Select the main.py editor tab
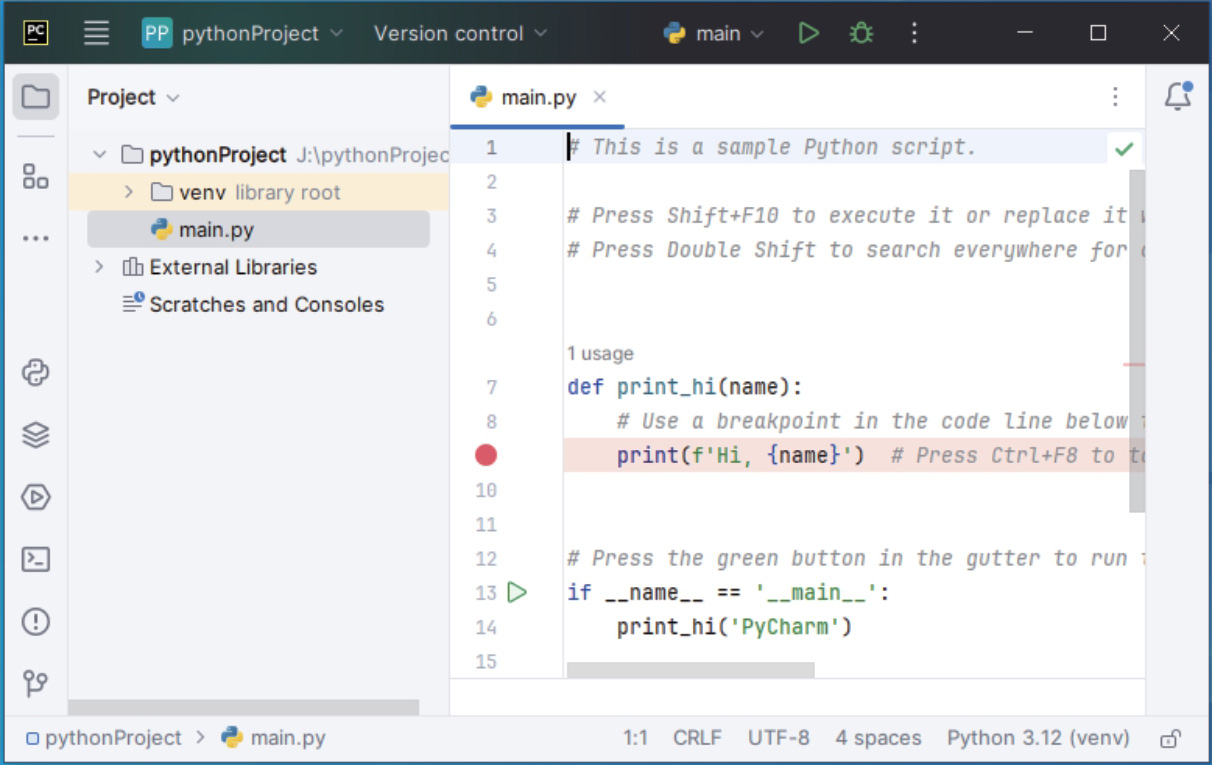This screenshot has width=1212, height=765. [537, 97]
